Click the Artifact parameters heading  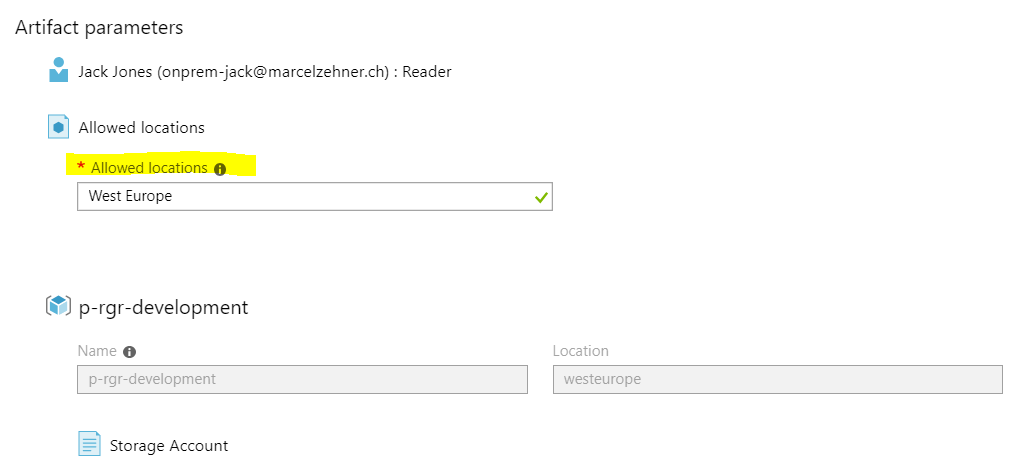click(x=99, y=27)
